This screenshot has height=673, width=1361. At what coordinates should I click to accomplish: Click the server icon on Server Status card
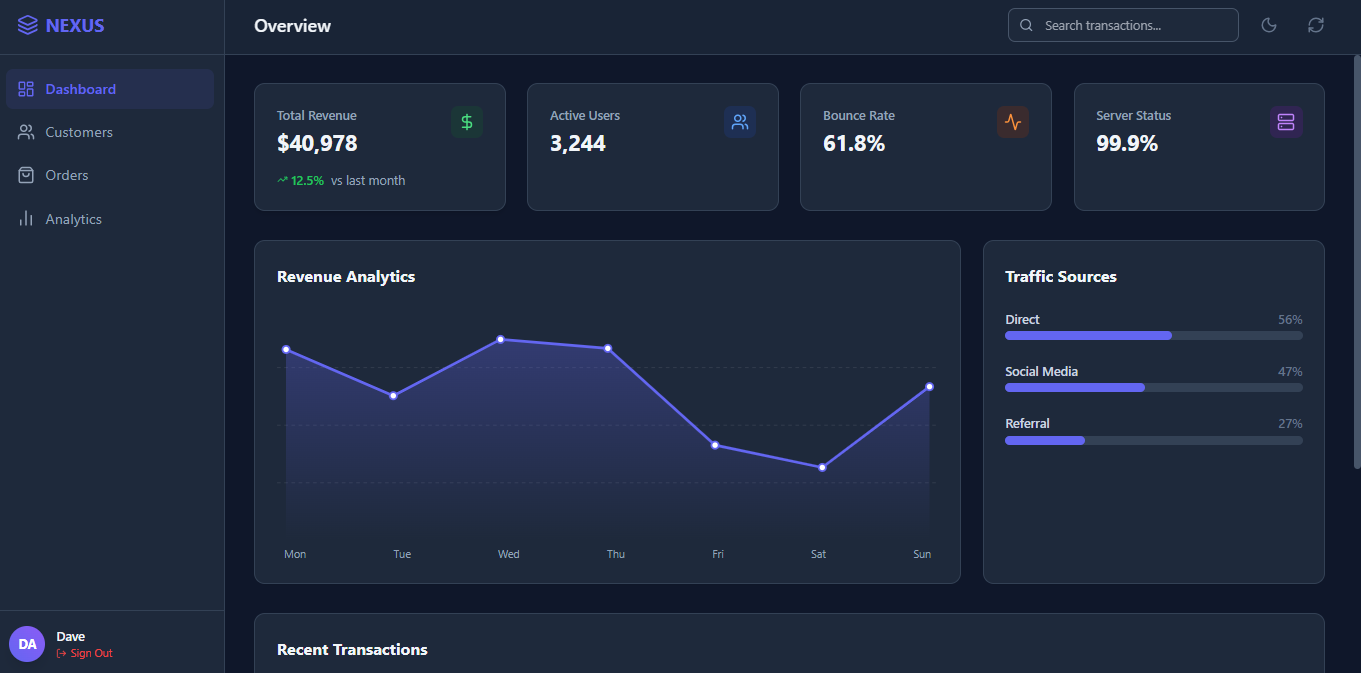tap(1285, 121)
